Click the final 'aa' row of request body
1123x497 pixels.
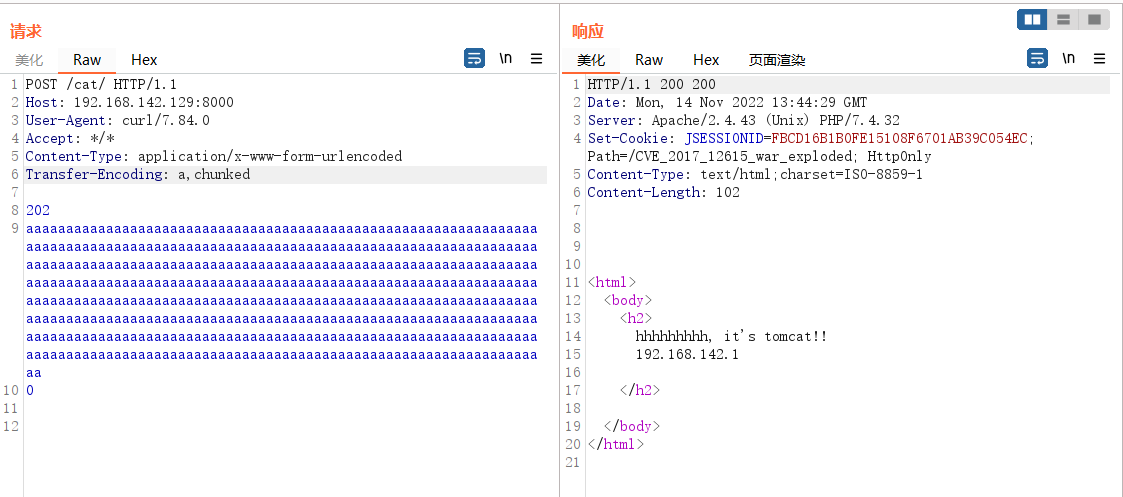point(34,373)
